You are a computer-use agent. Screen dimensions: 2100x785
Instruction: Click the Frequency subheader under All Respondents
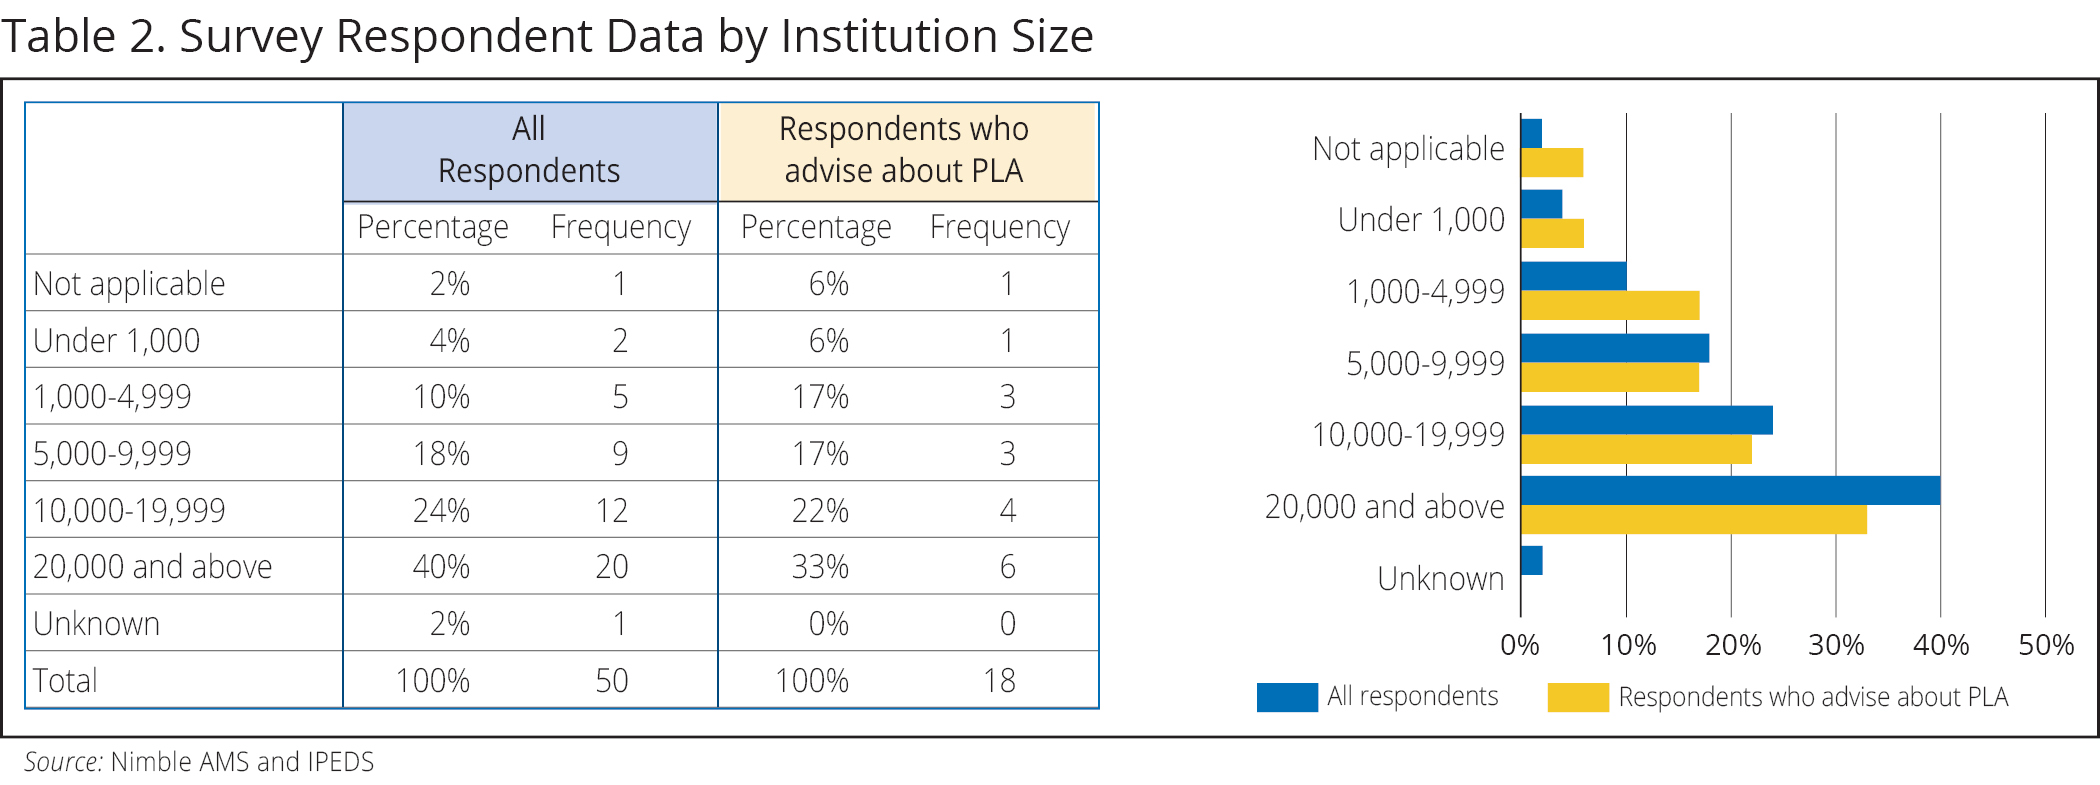click(620, 228)
